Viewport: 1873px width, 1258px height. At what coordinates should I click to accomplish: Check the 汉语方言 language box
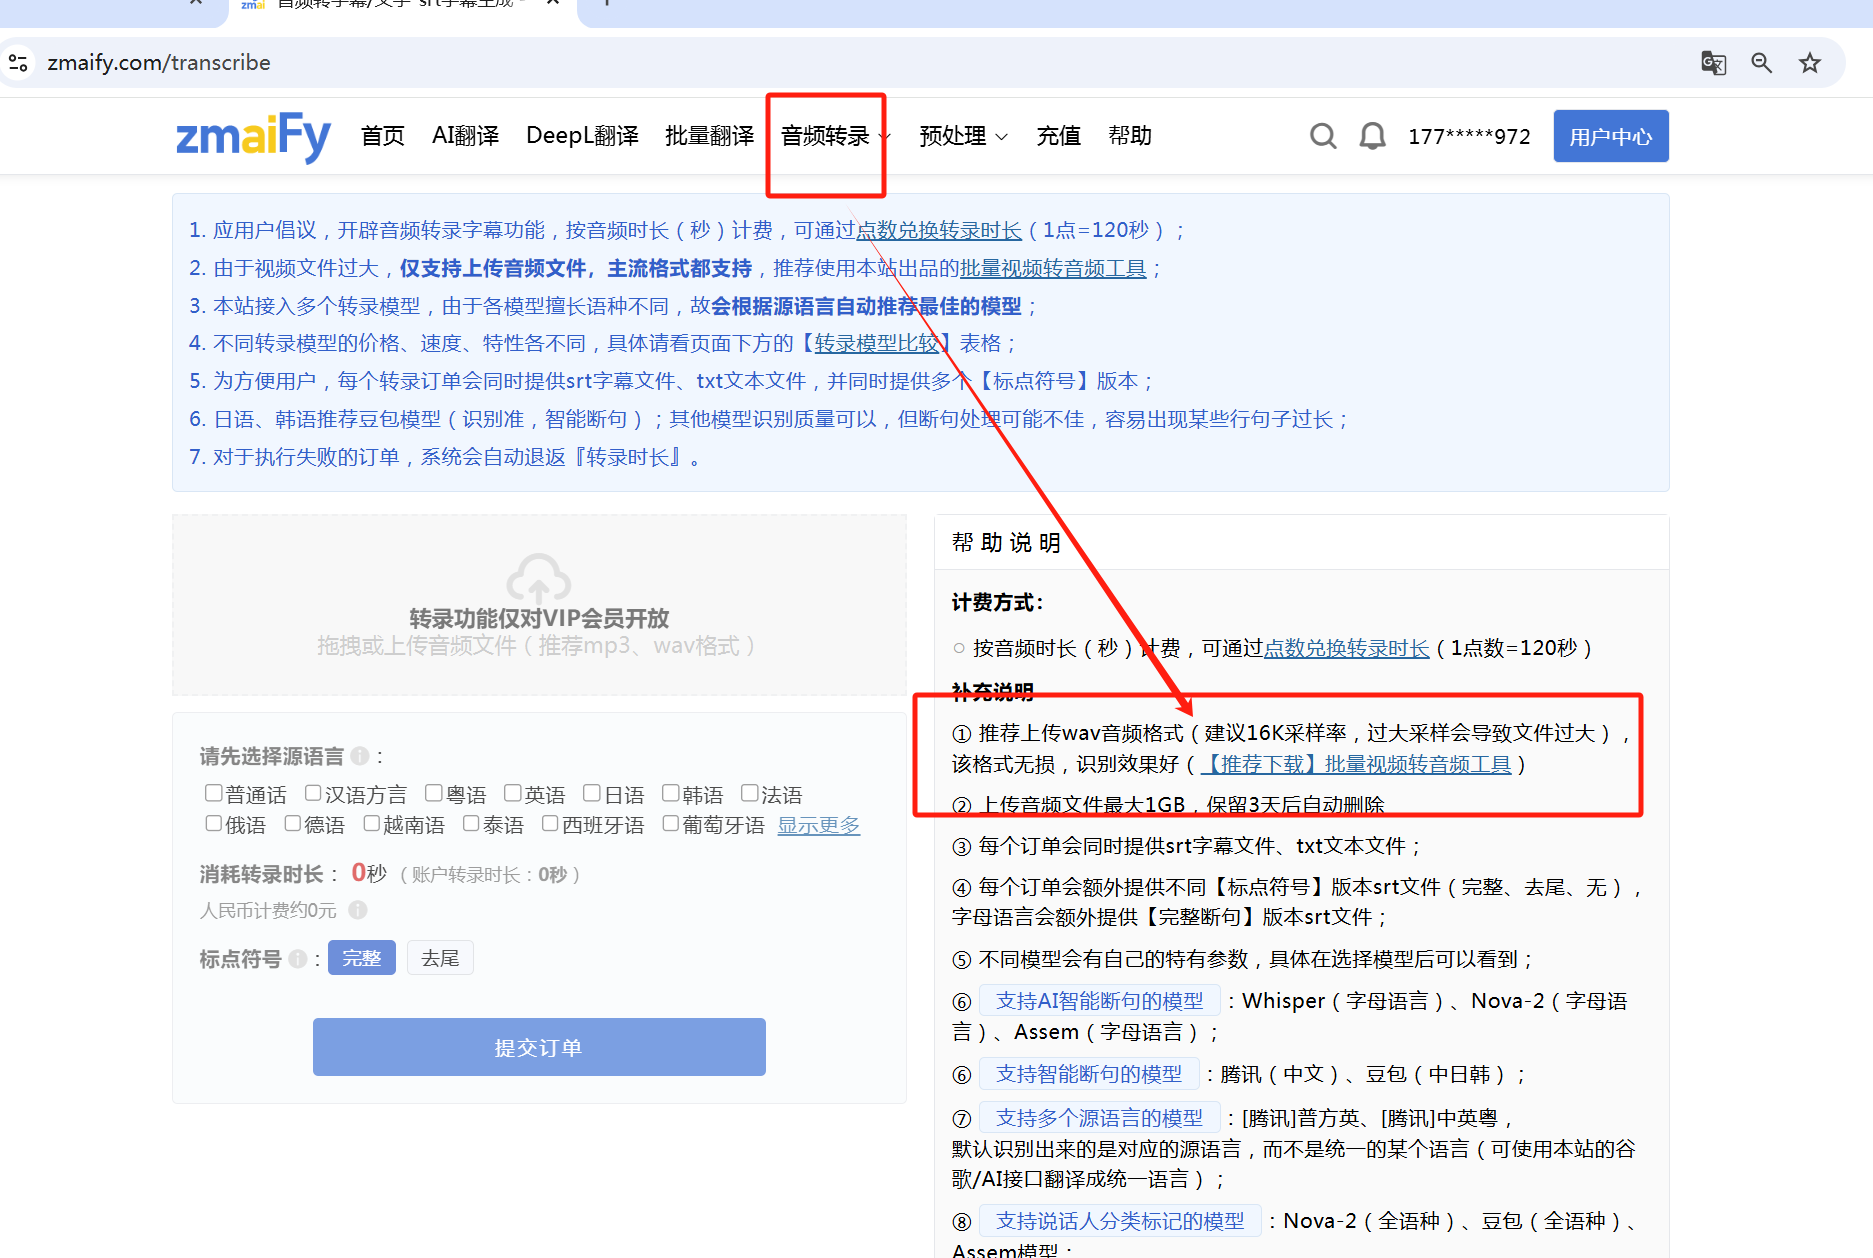point(313,793)
